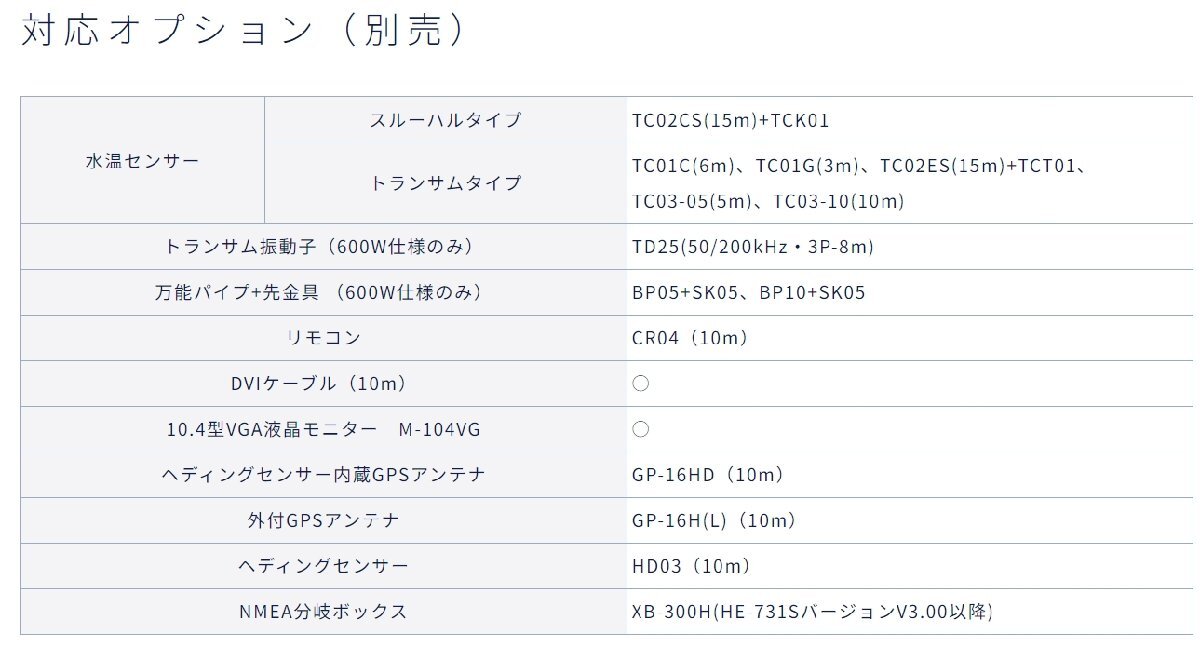Click the TC01C(6m) sensor text

pyautogui.click(x=684, y=166)
